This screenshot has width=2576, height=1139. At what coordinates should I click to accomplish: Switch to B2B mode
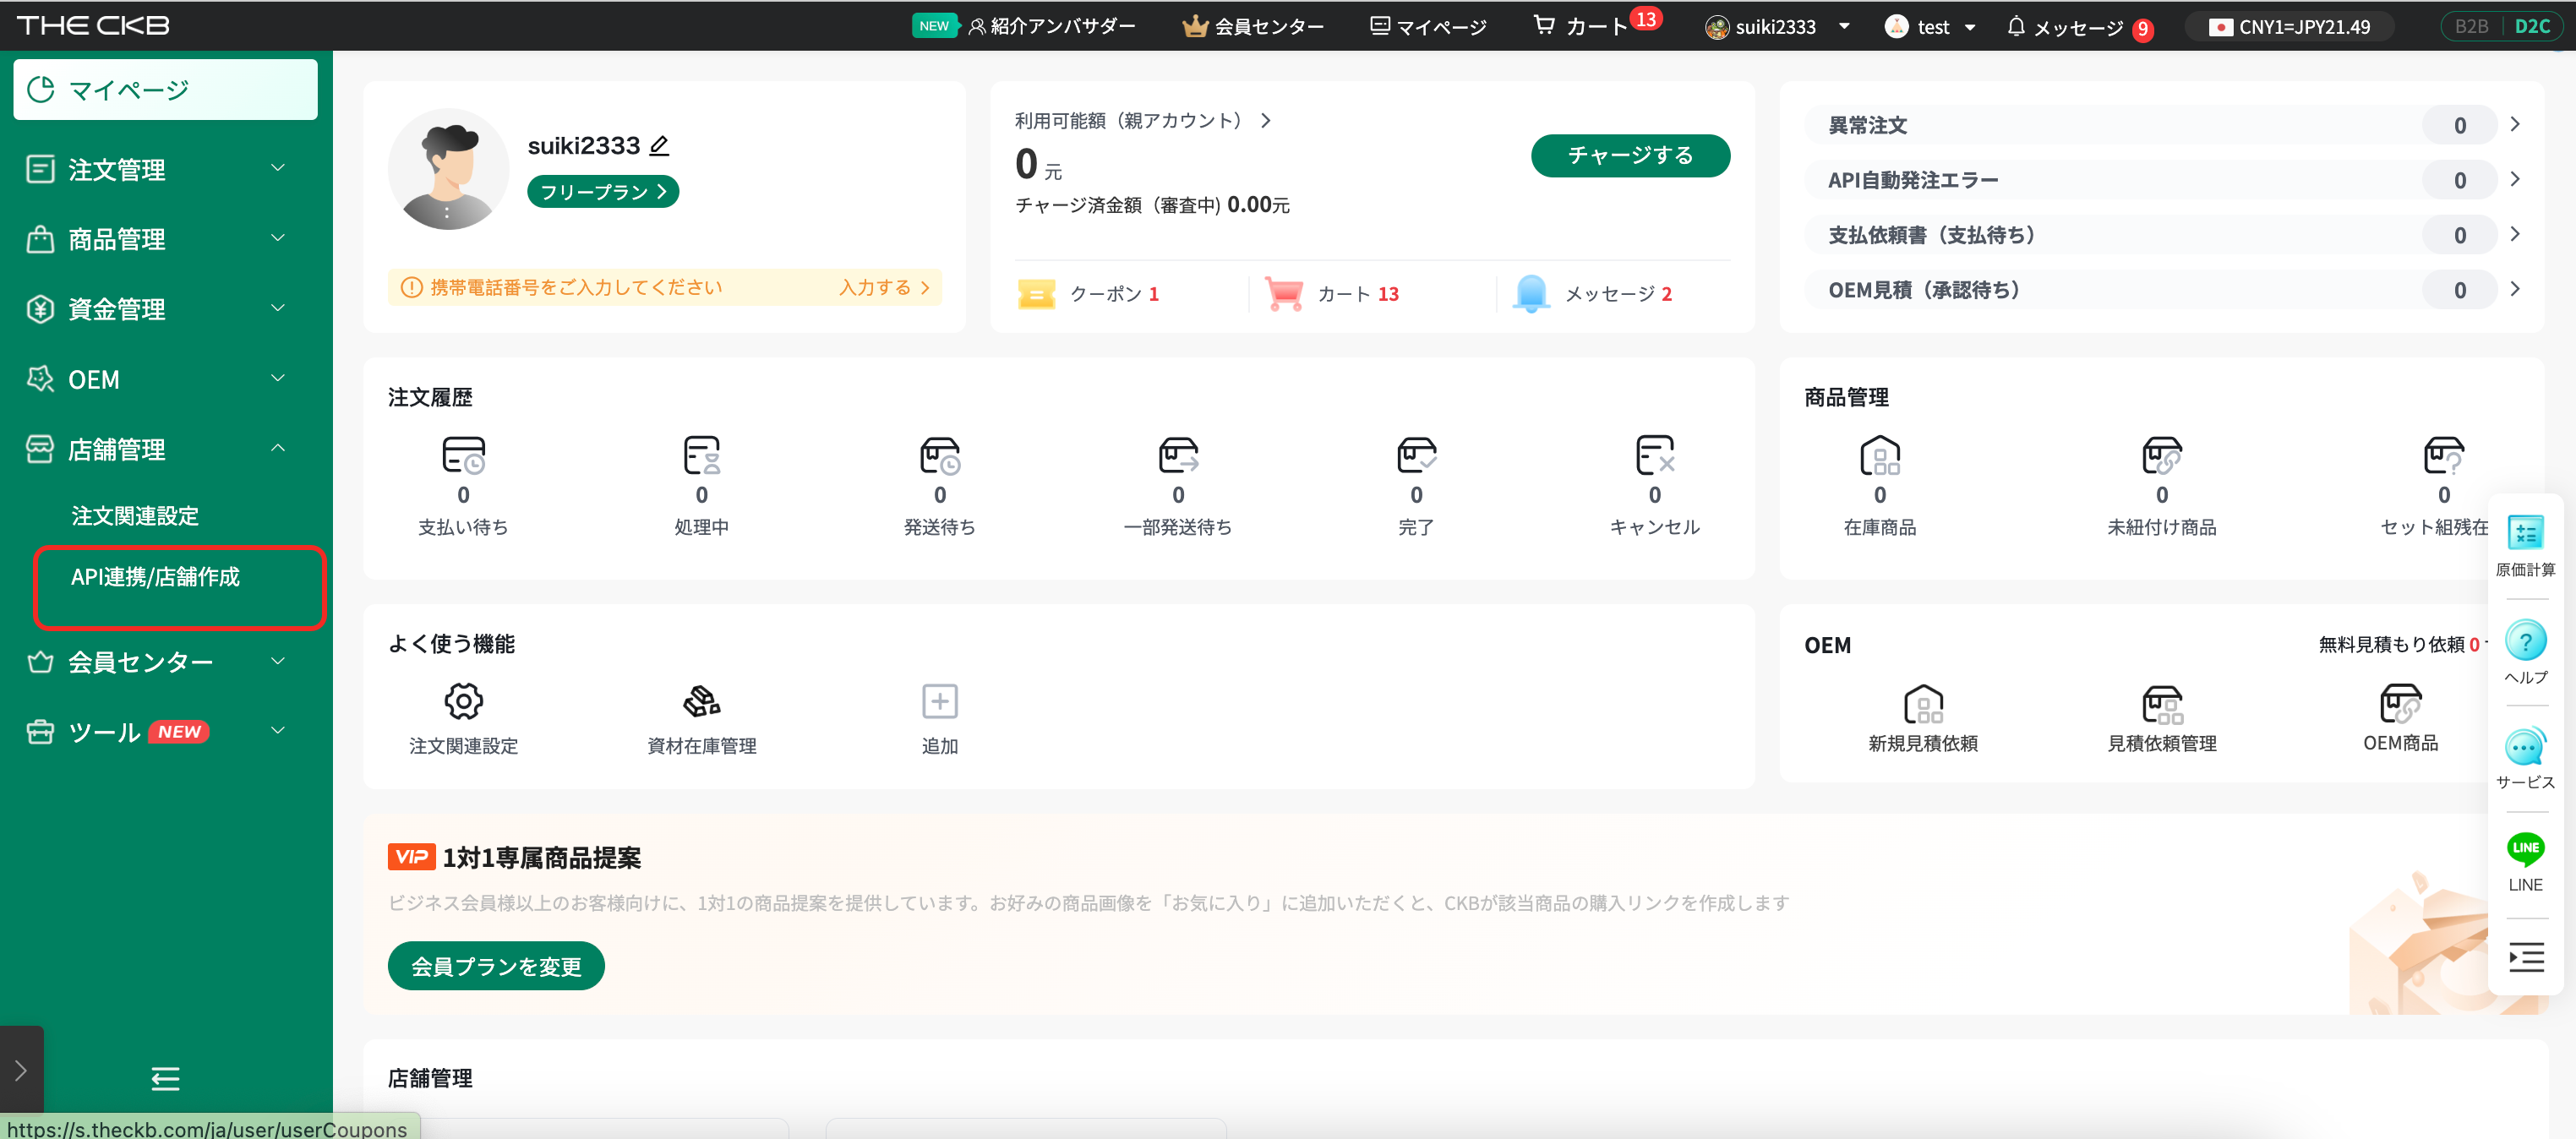pyautogui.click(x=2470, y=26)
